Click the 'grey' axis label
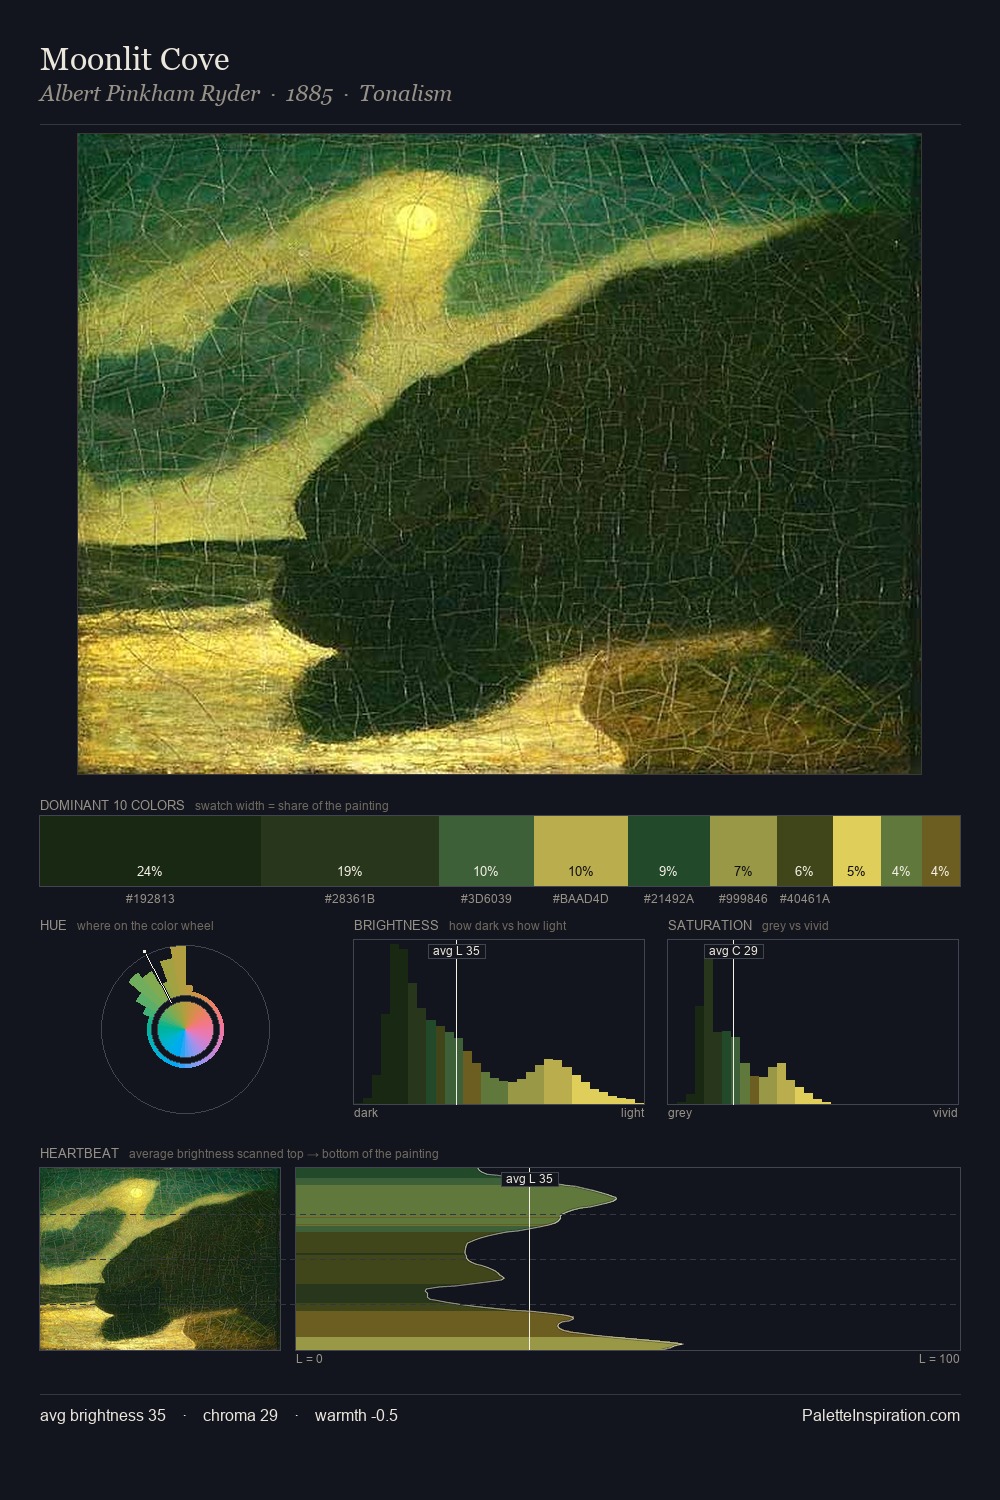The image size is (1000, 1500). tap(680, 1113)
